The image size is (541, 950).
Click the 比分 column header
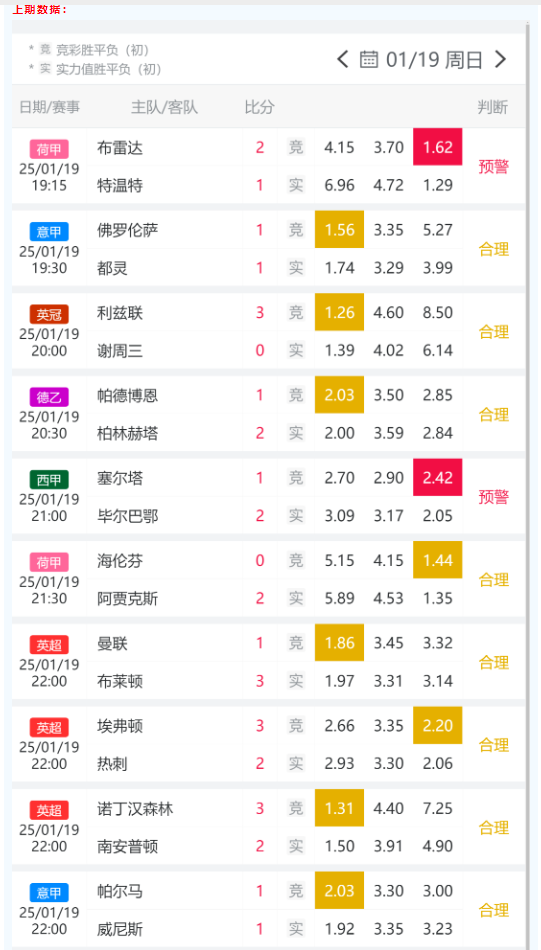tap(259, 107)
